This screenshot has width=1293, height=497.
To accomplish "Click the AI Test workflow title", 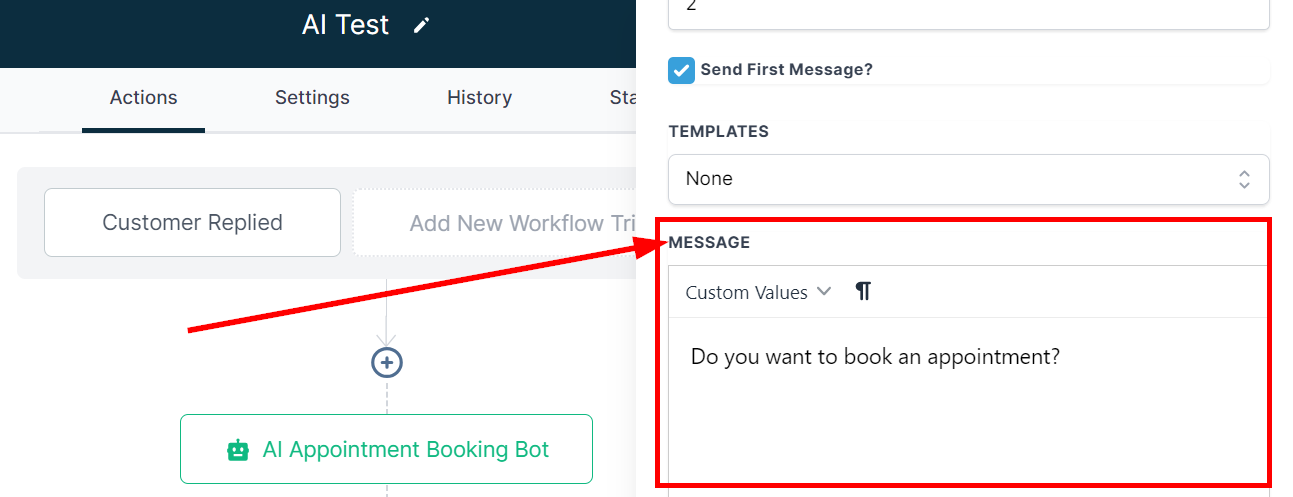I will click(345, 25).
